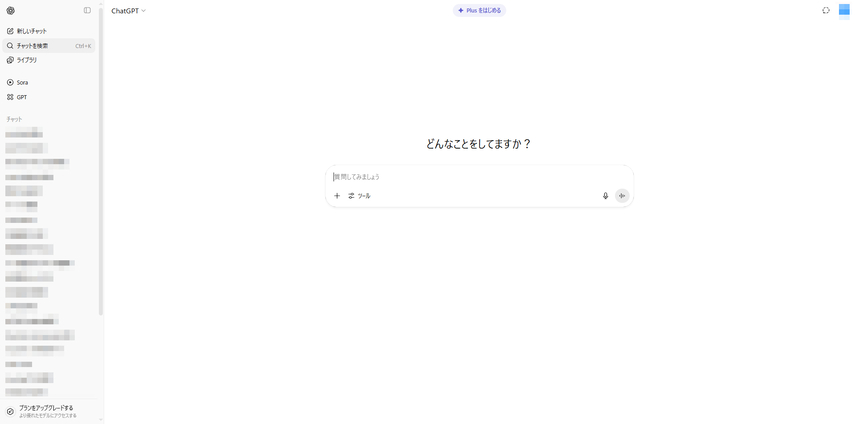Click the GPT grid icon

(10, 97)
